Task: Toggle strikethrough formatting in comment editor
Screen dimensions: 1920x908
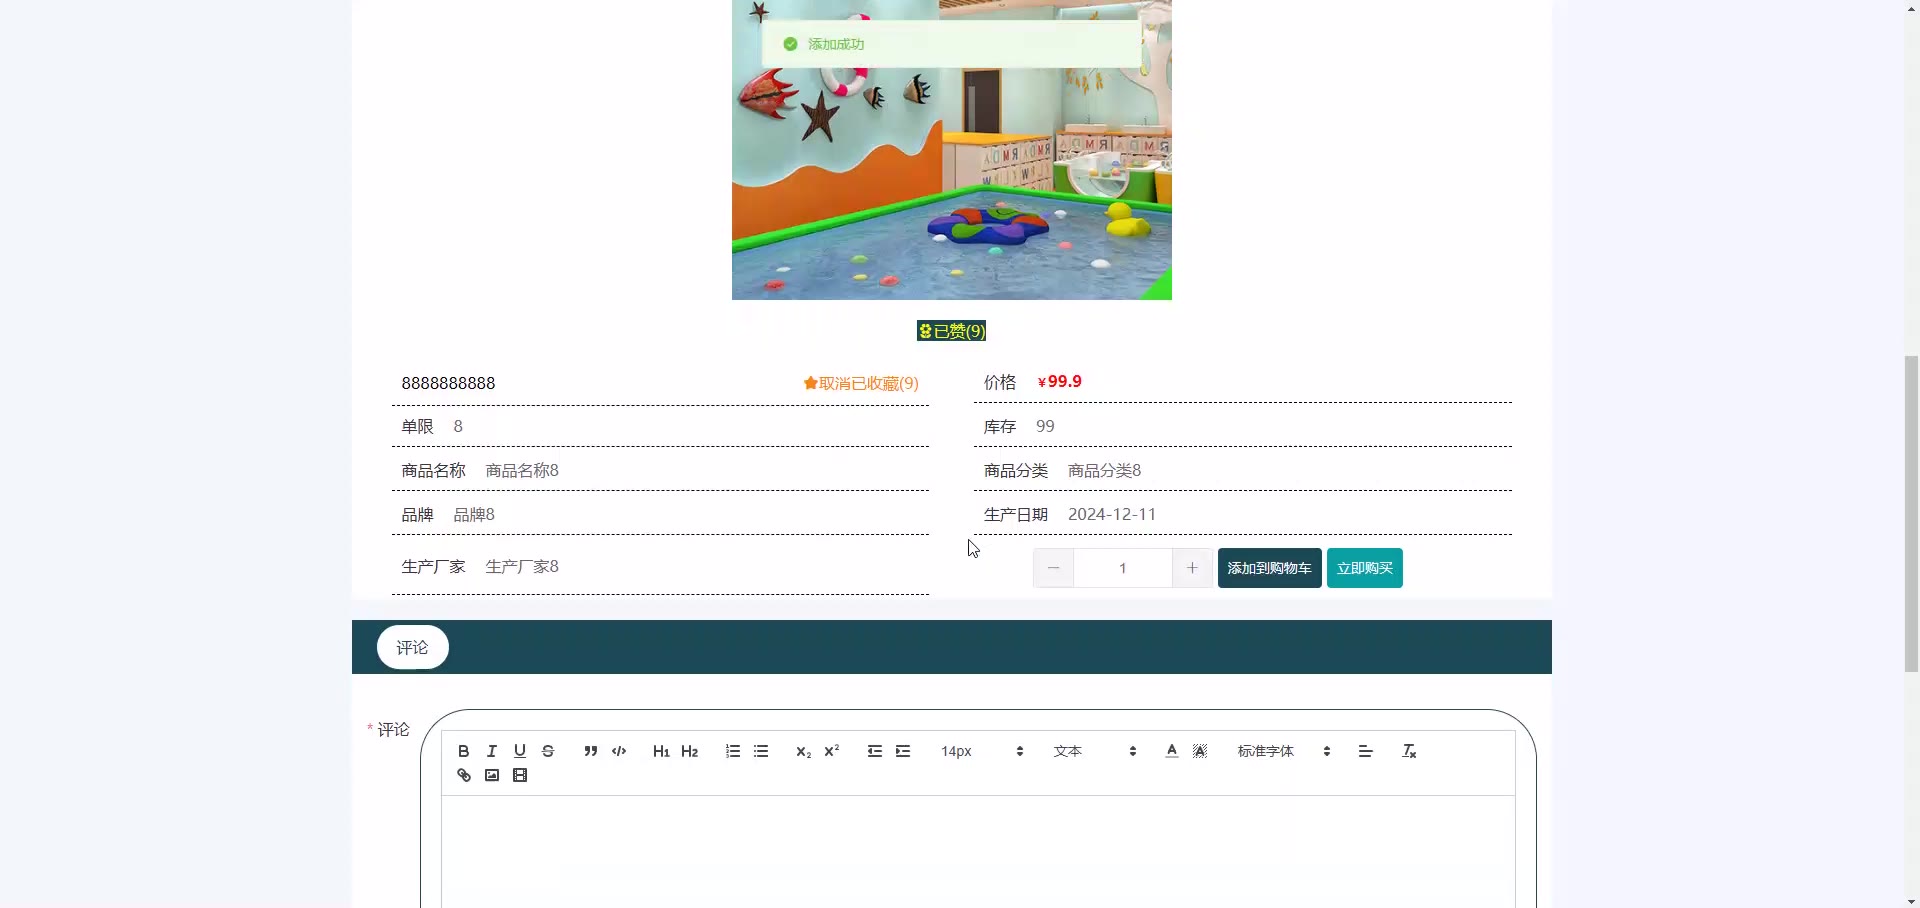Action: [548, 751]
